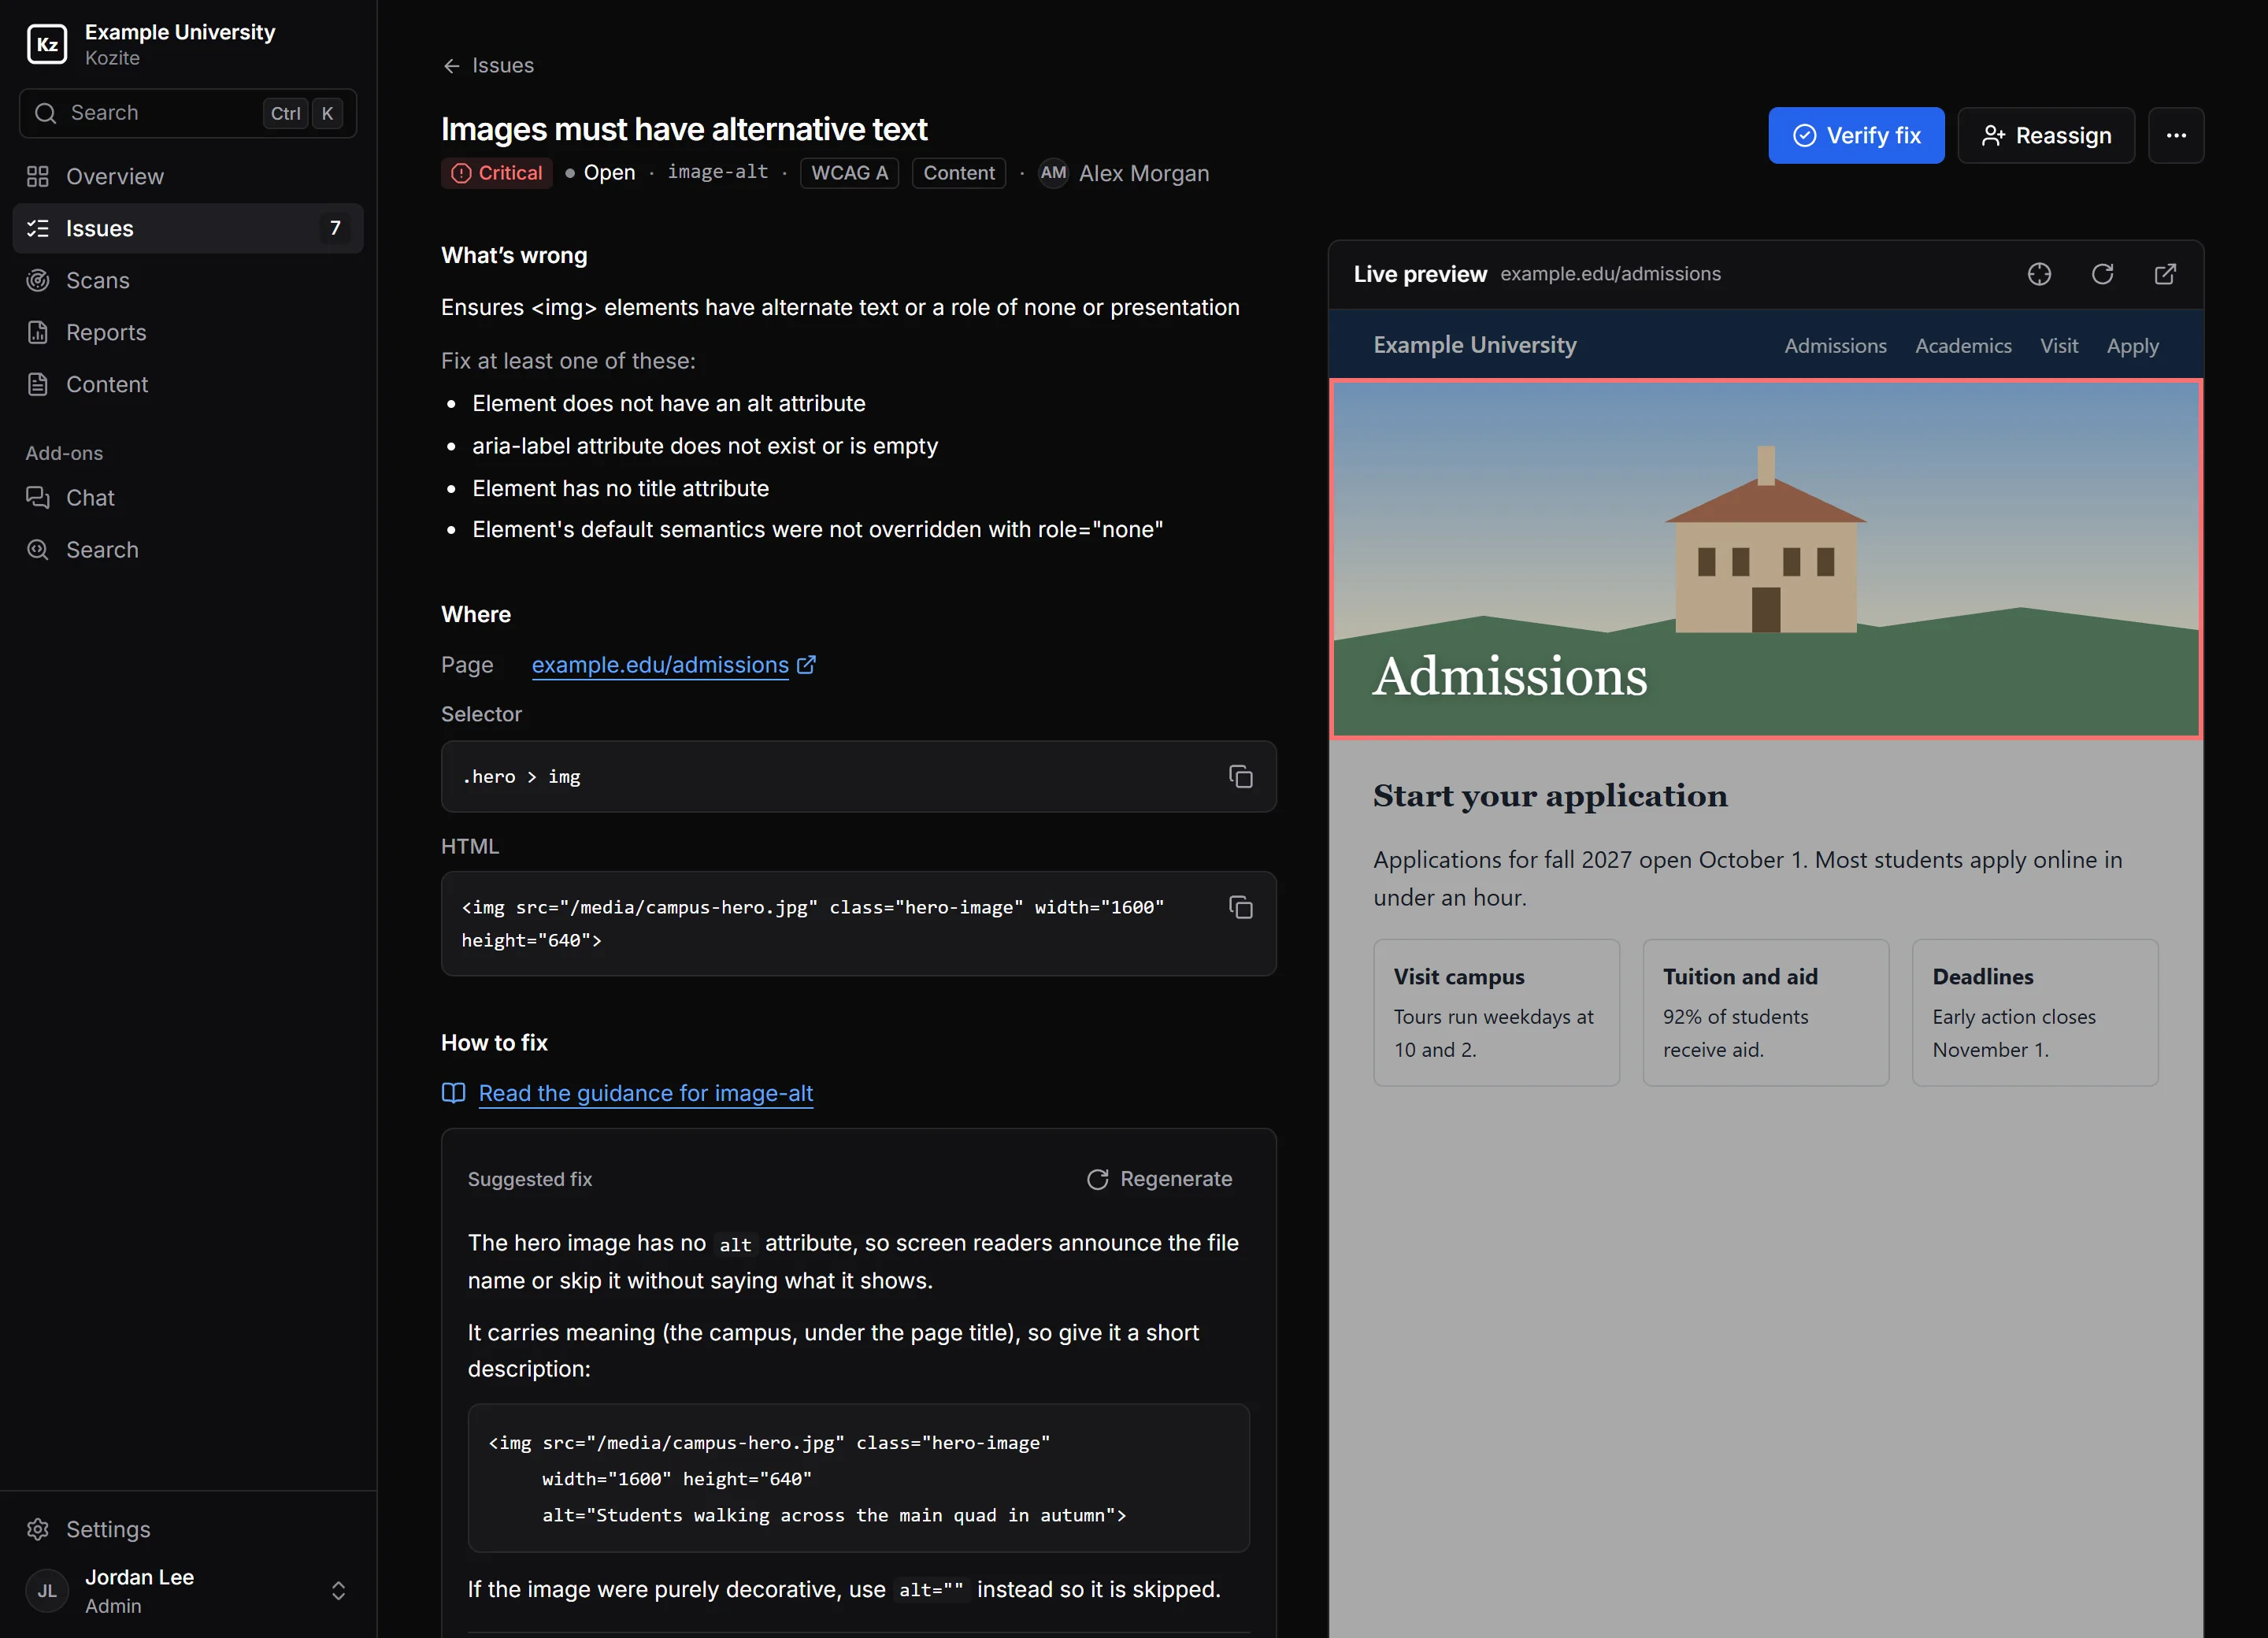This screenshot has height=1638, width=2268.
Task: Click Apply in the preview navigation
Action: pyautogui.click(x=2132, y=346)
